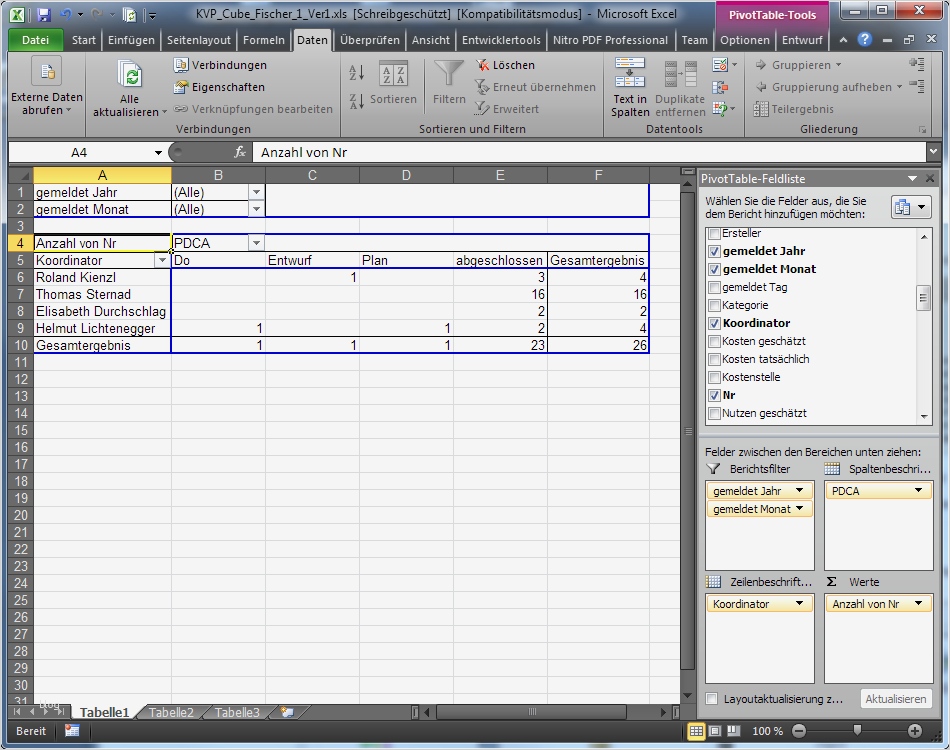Image resolution: width=950 pixels, height=750 pixels.
Task: Open Eigenschaften properties
Action: 219,87
